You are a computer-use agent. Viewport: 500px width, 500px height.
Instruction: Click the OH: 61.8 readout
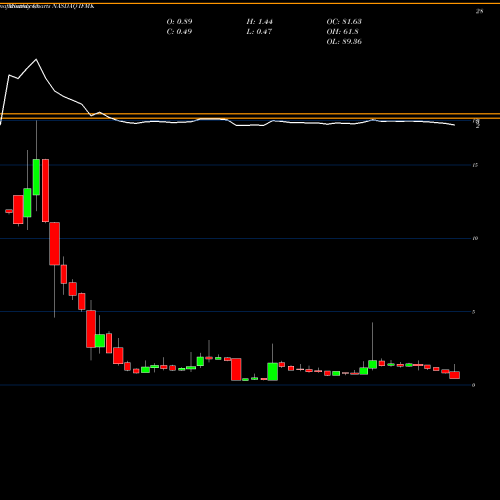[x=342, y=32]
